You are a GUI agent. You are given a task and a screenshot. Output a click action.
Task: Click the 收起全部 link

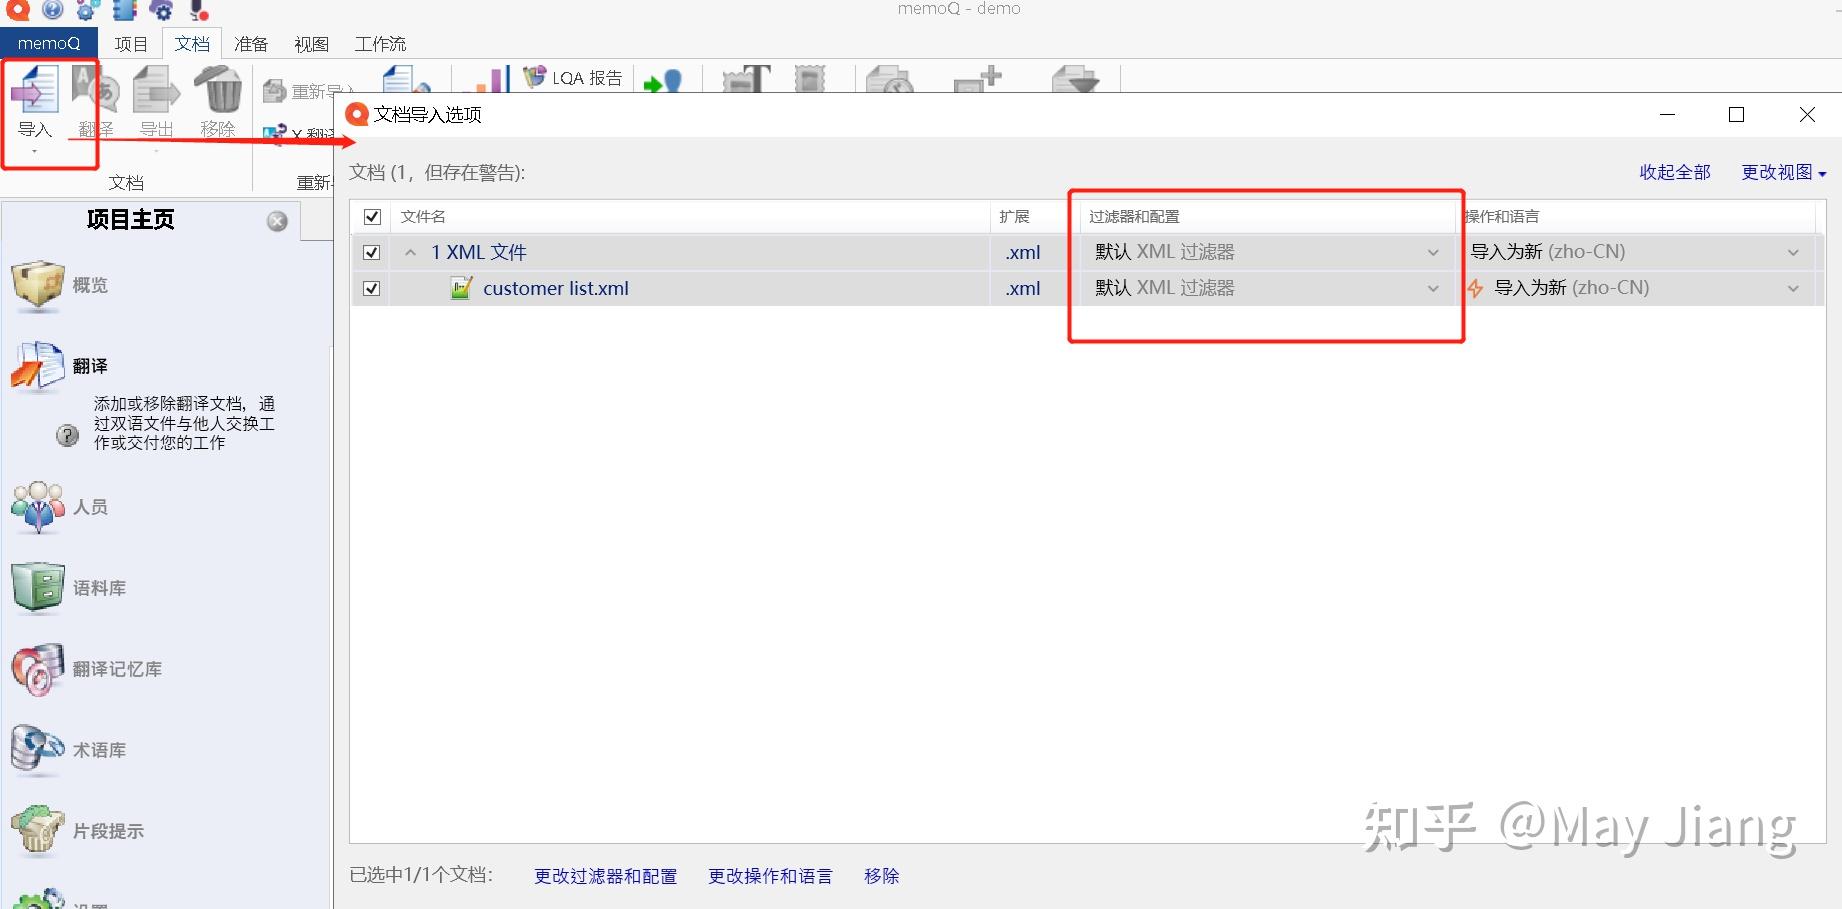[x=1675, y=172]
